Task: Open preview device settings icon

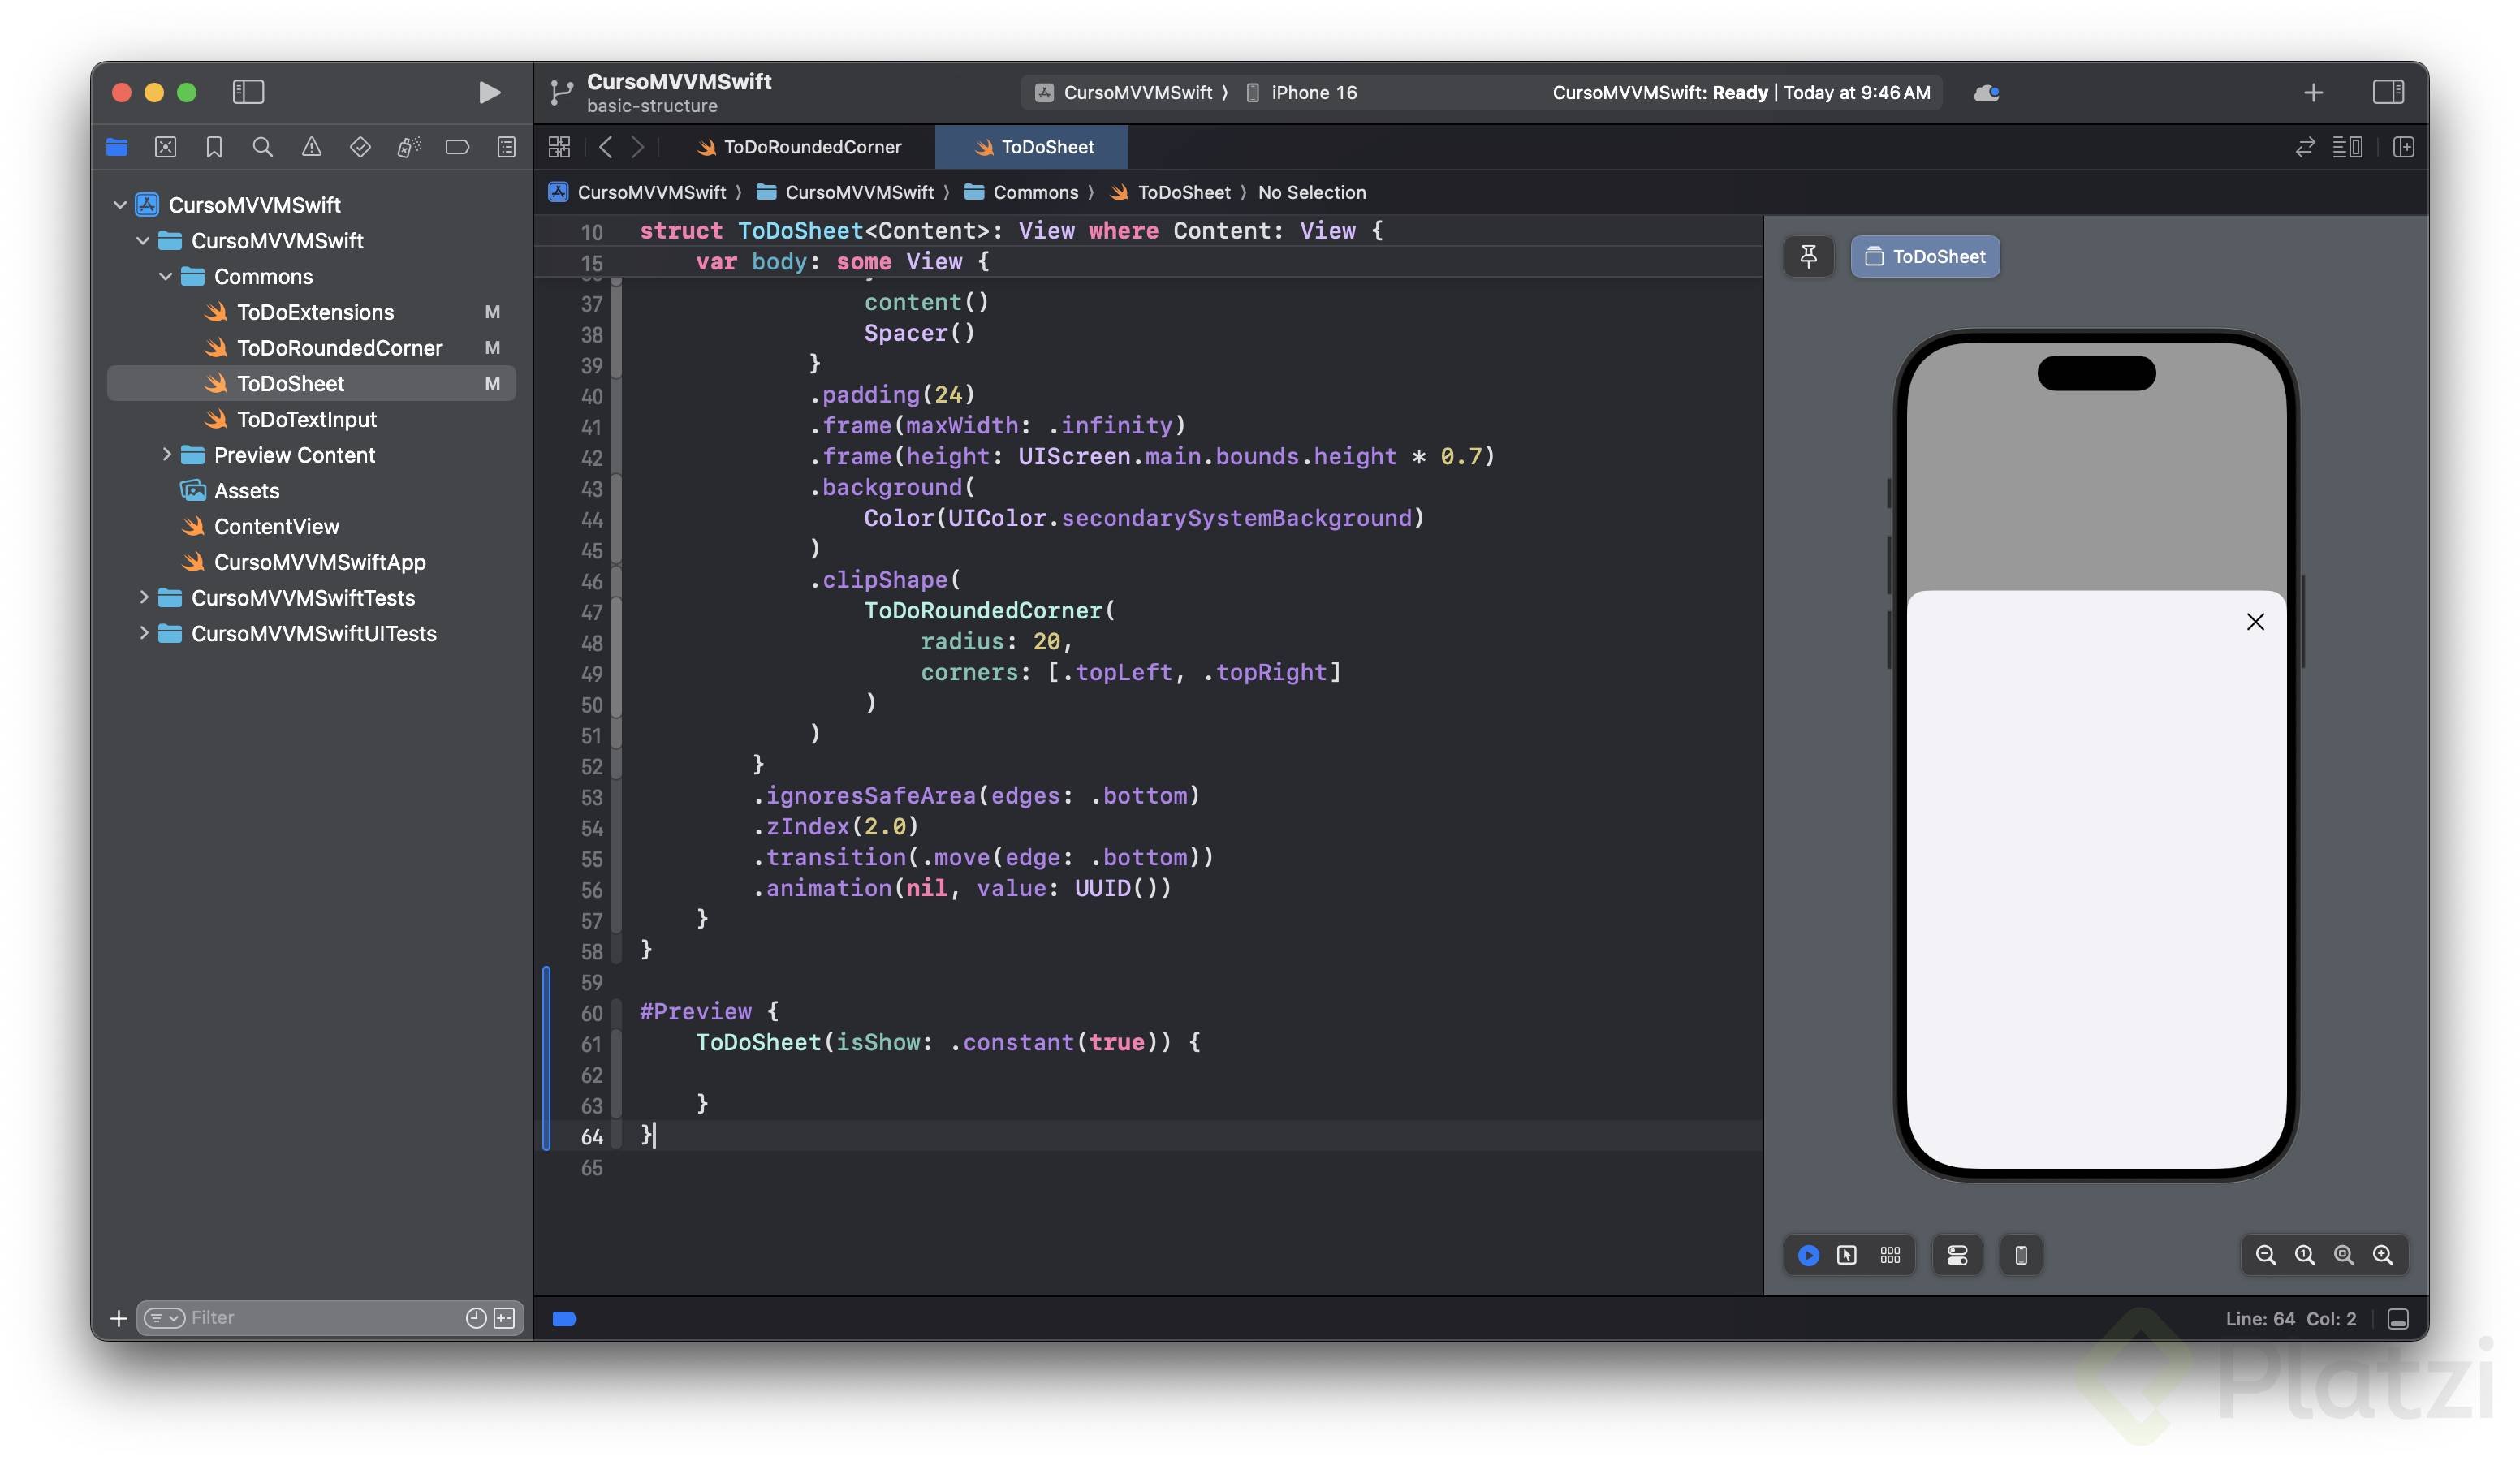Action: click(1957, 1255)
